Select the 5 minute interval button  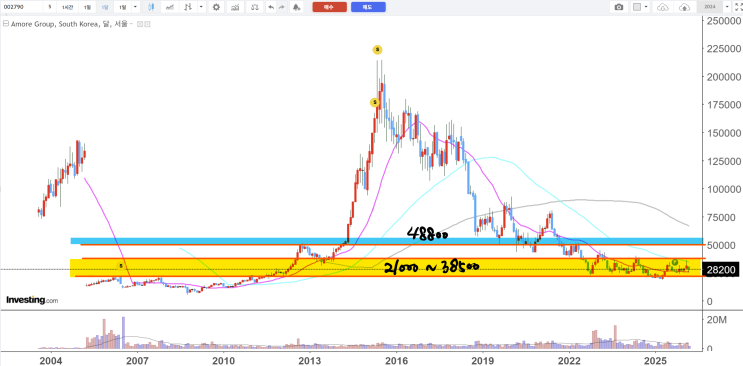[49, 7]
